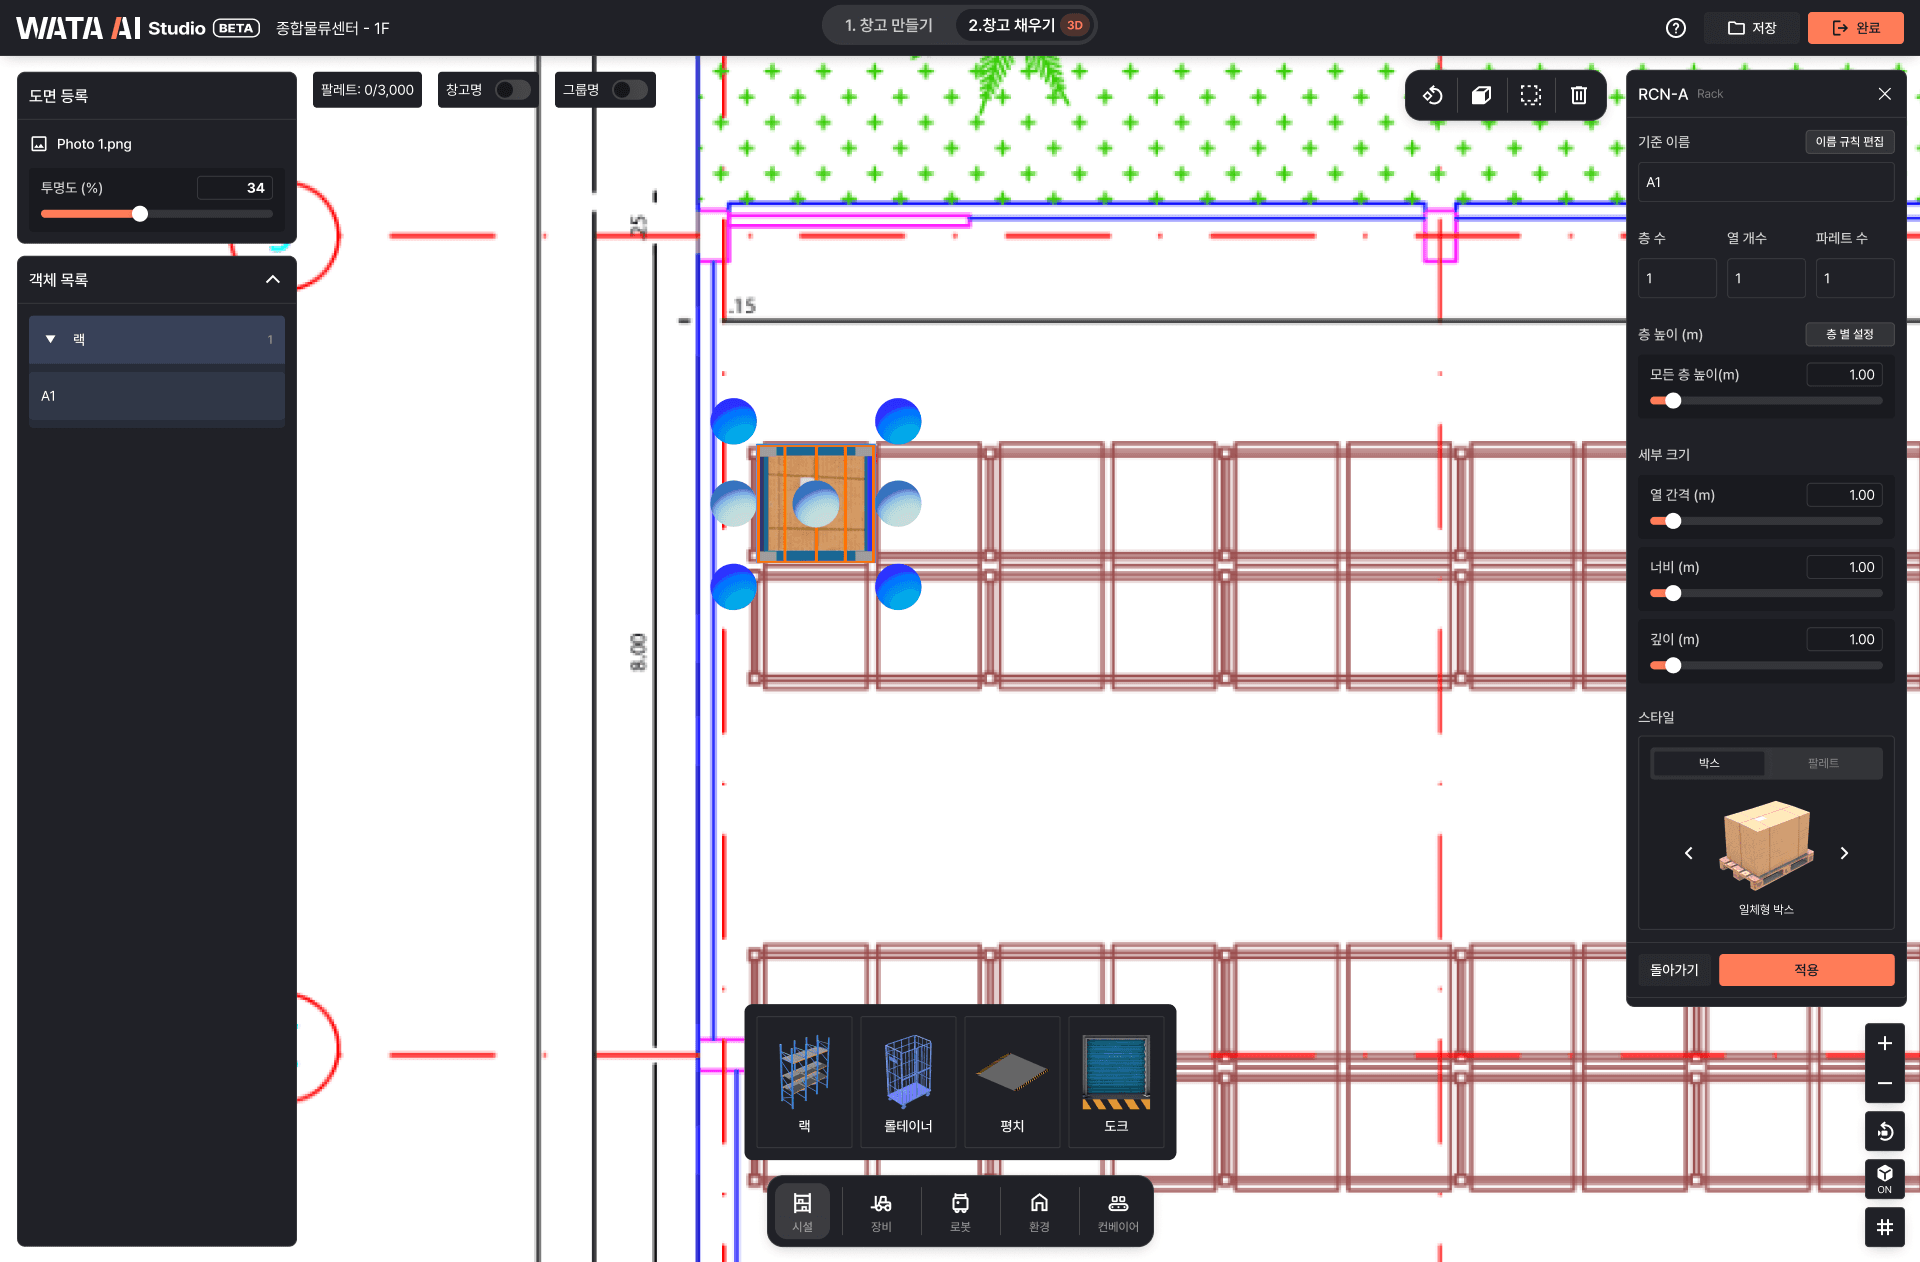Toggle the 창고명 switch
The width and height of the screenshot is (1920, 1262).
pyautogui.click(x=513, y=90)
